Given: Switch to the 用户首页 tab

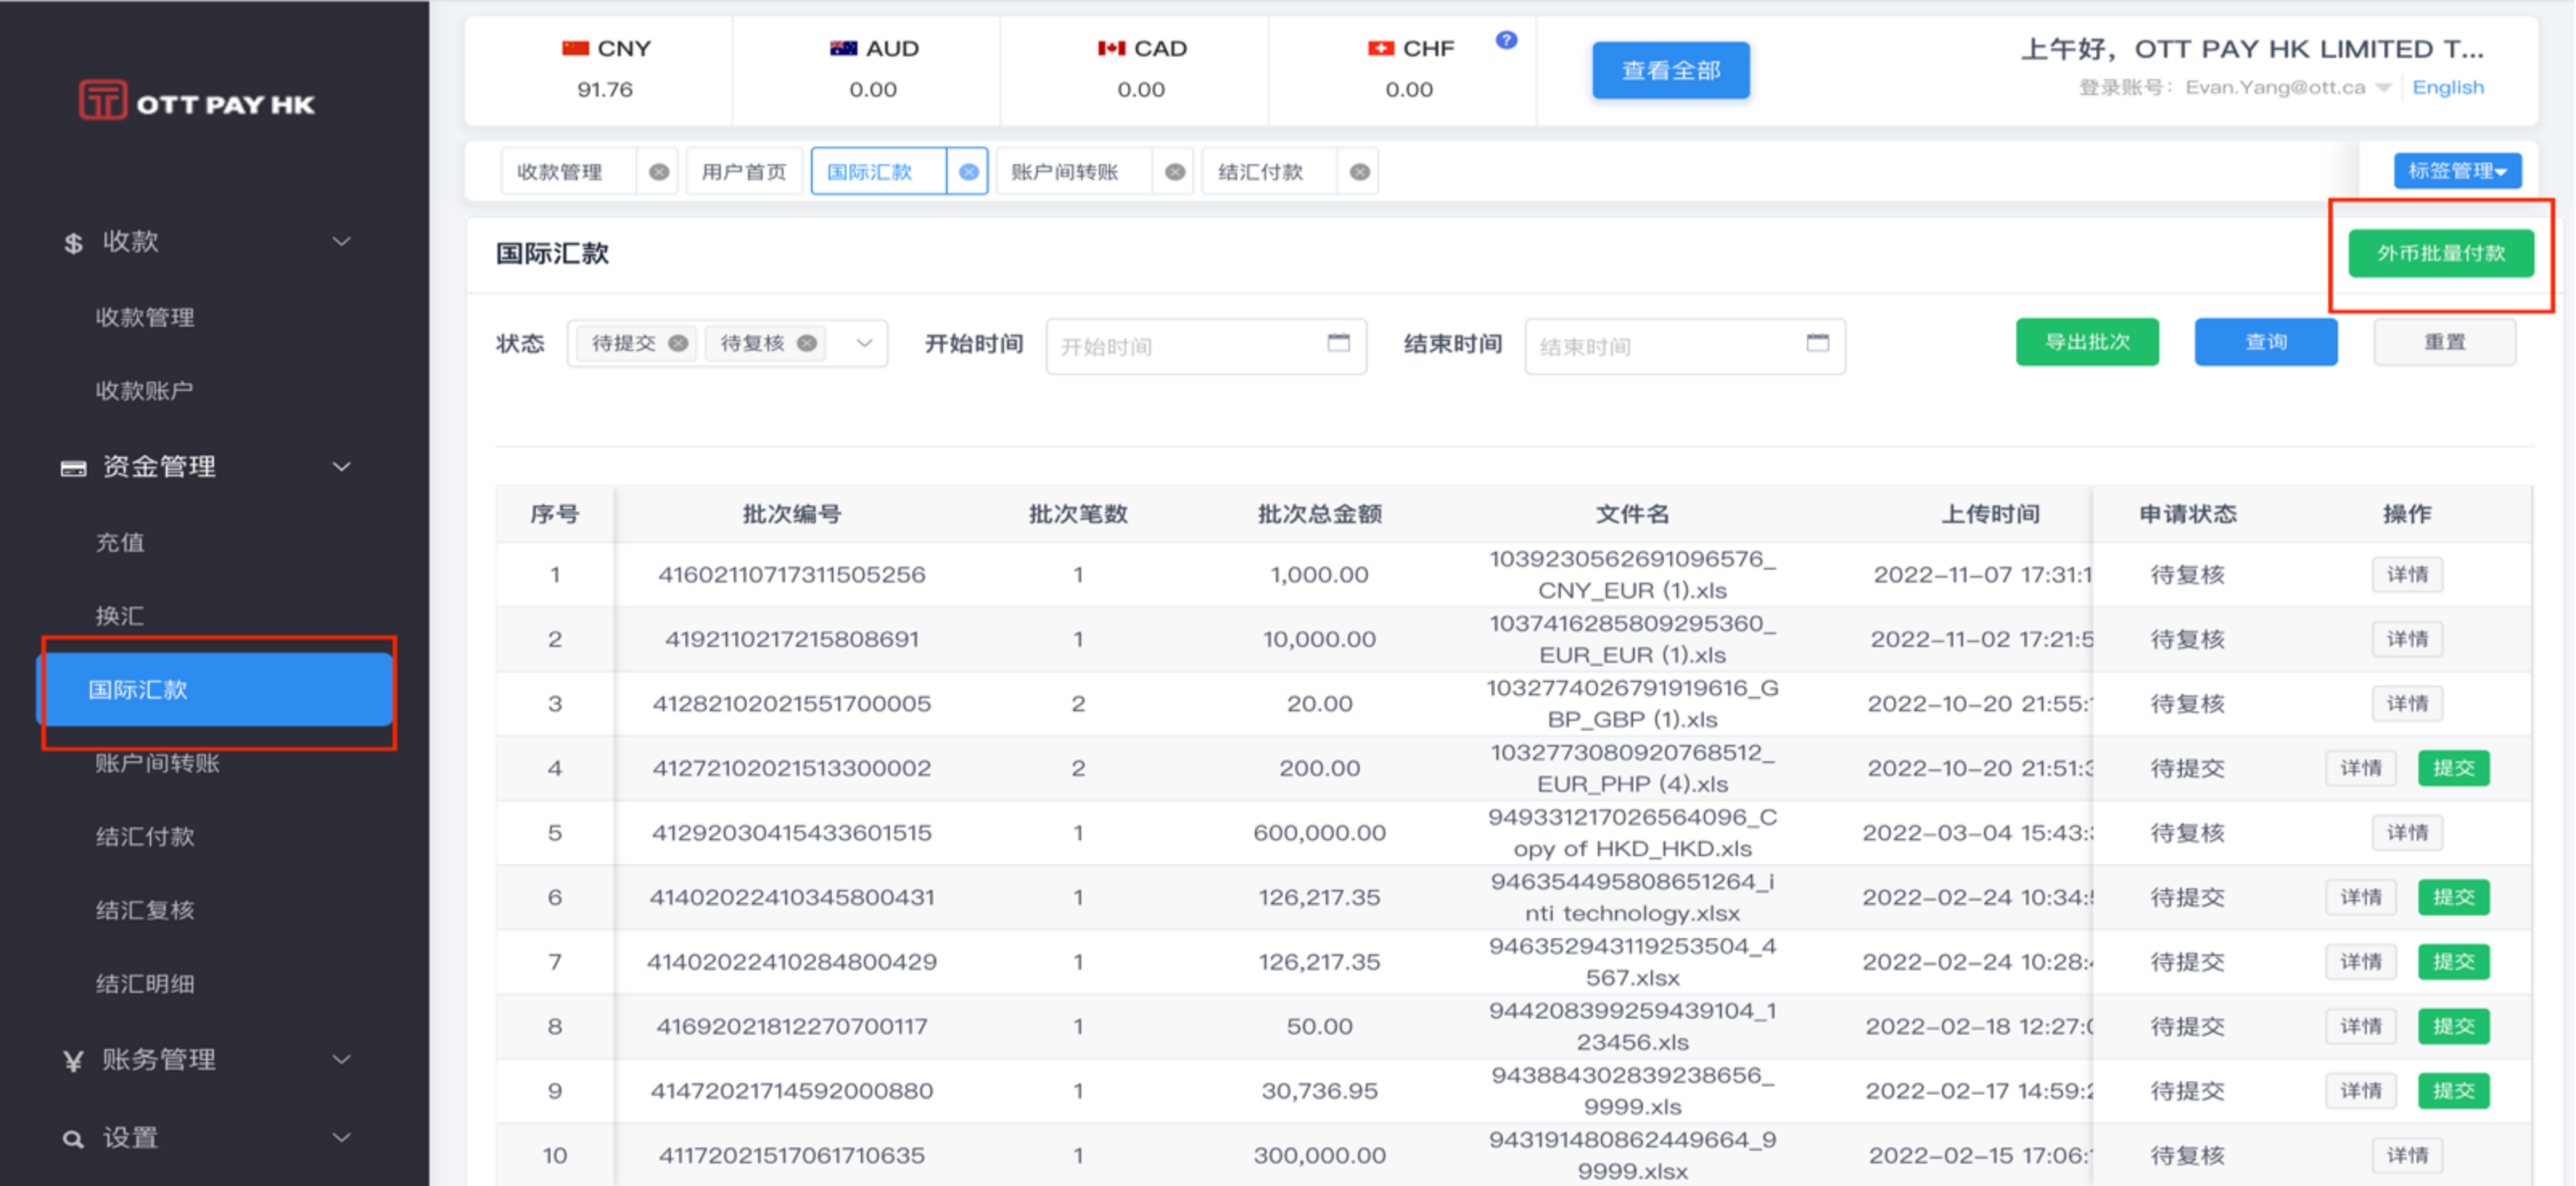Looking at the screenshot, I should pyautogui.click(x=744, y=171).
